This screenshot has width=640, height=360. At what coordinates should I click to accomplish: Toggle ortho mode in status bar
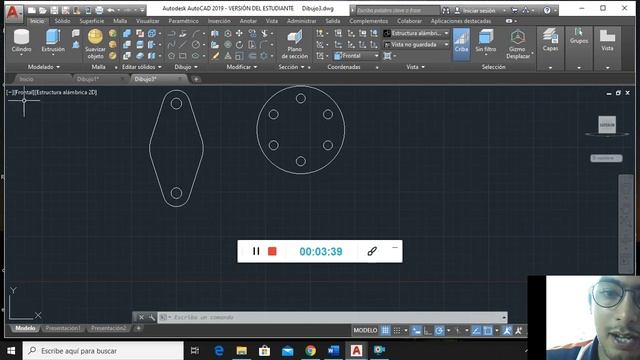[x=427, y=330]
